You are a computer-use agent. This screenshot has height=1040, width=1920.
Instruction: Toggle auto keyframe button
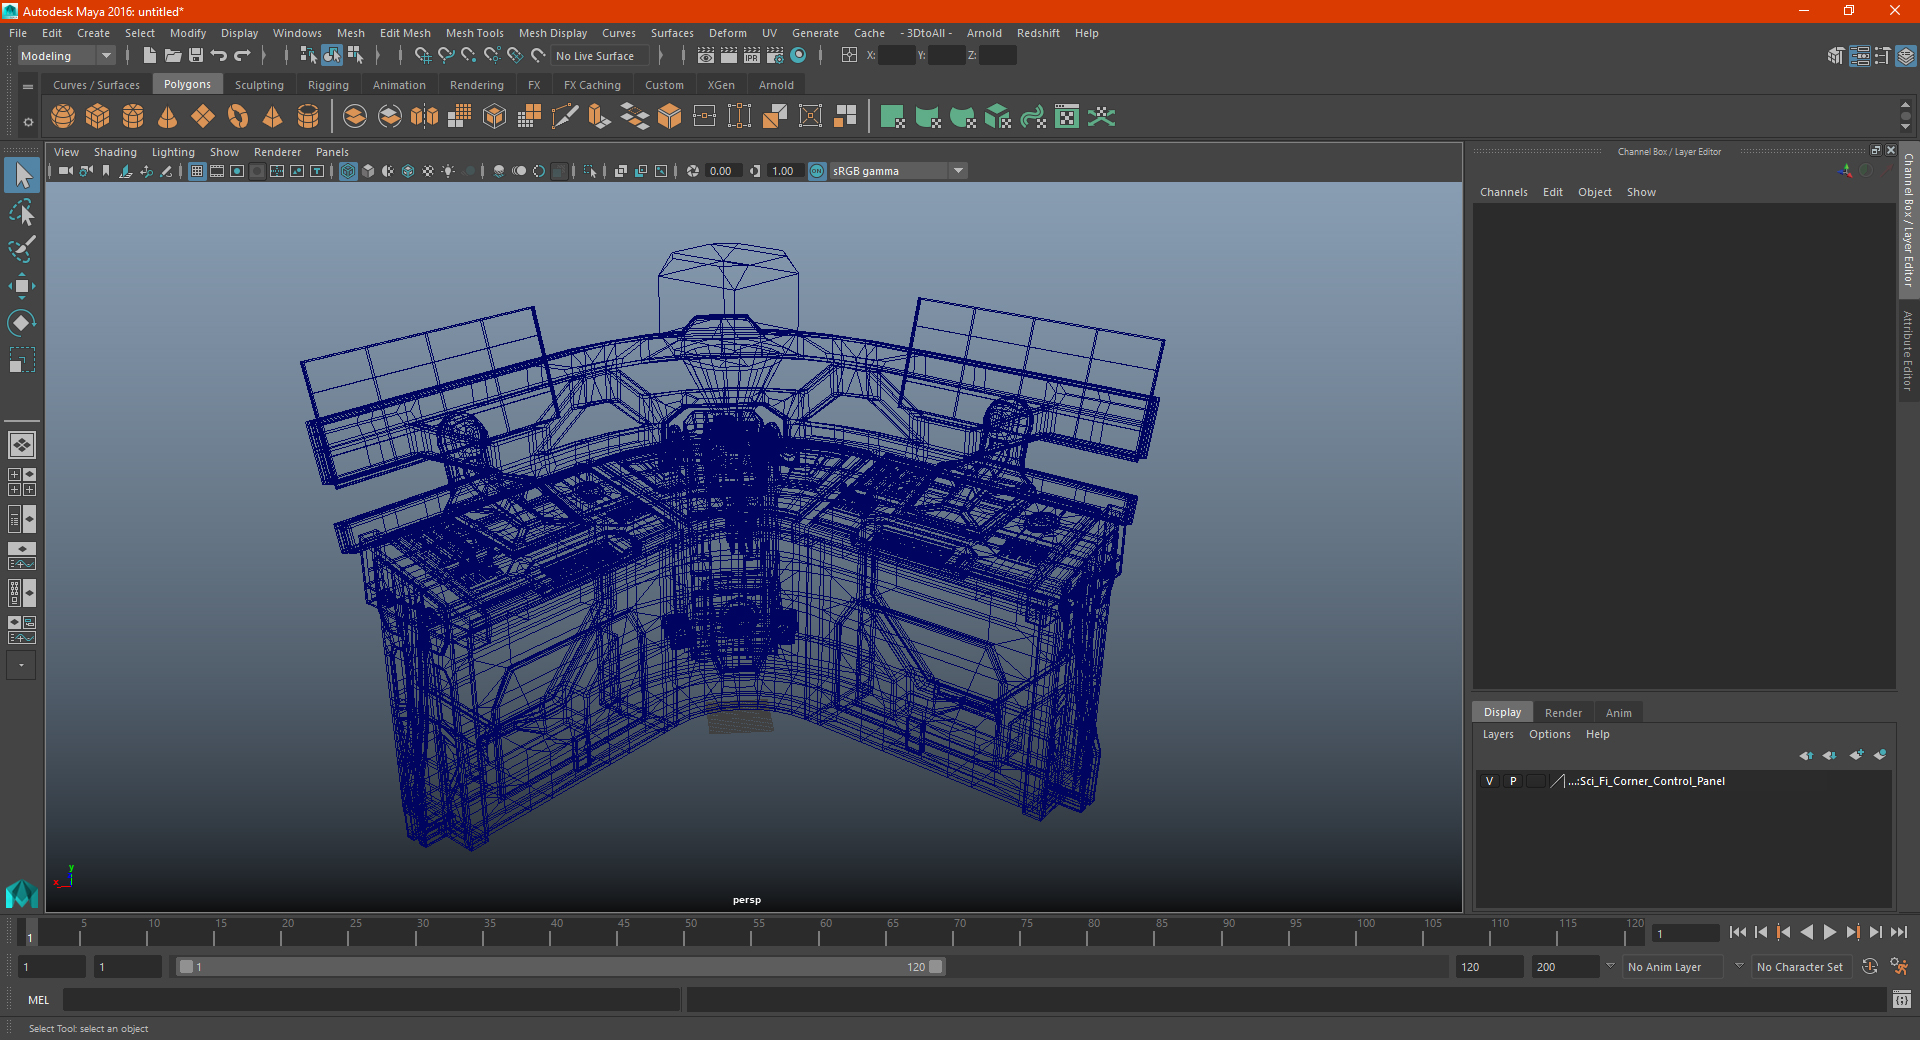pyautogui.click(x=1870, y=967)
